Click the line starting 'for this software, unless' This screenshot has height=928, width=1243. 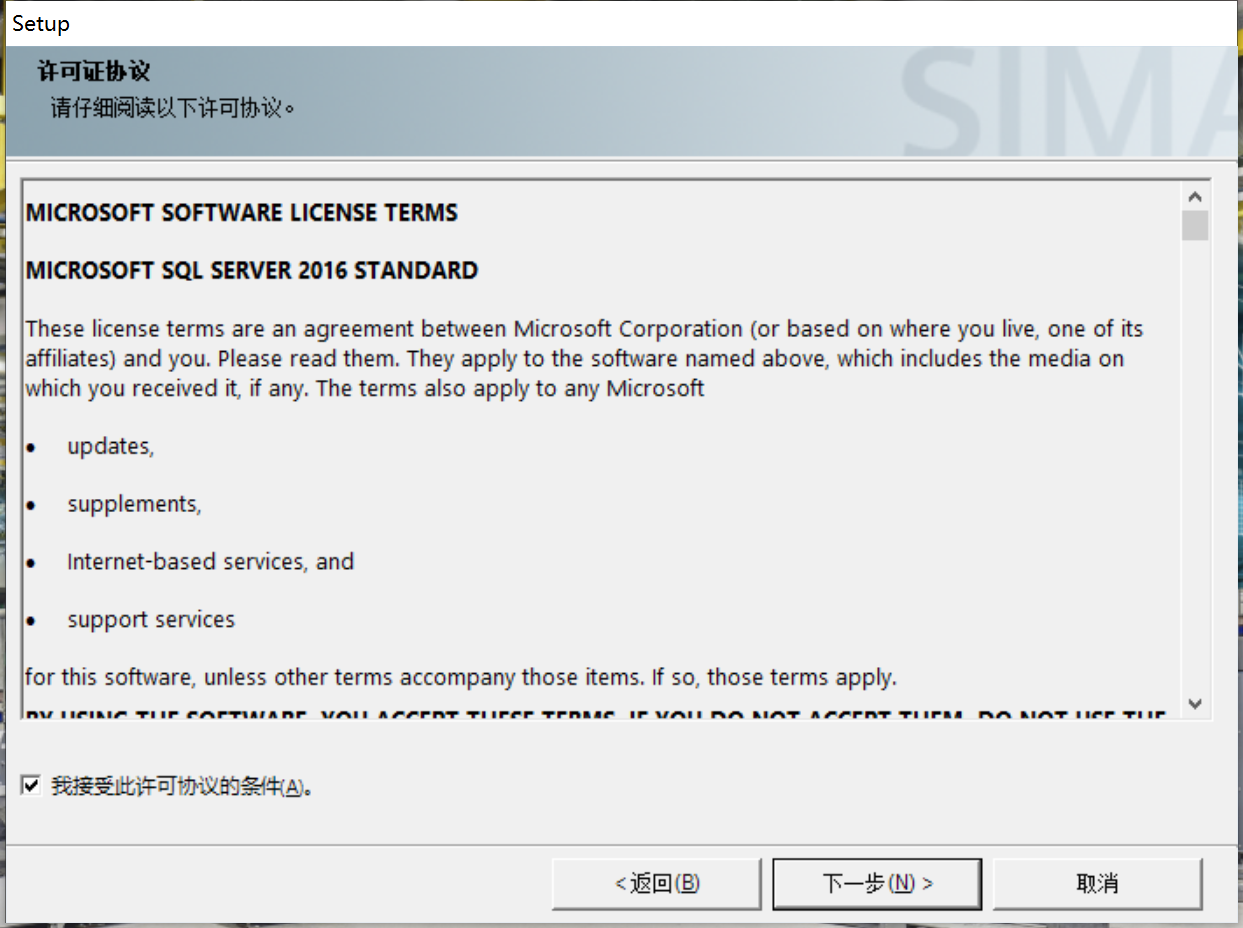pos(461,678)
